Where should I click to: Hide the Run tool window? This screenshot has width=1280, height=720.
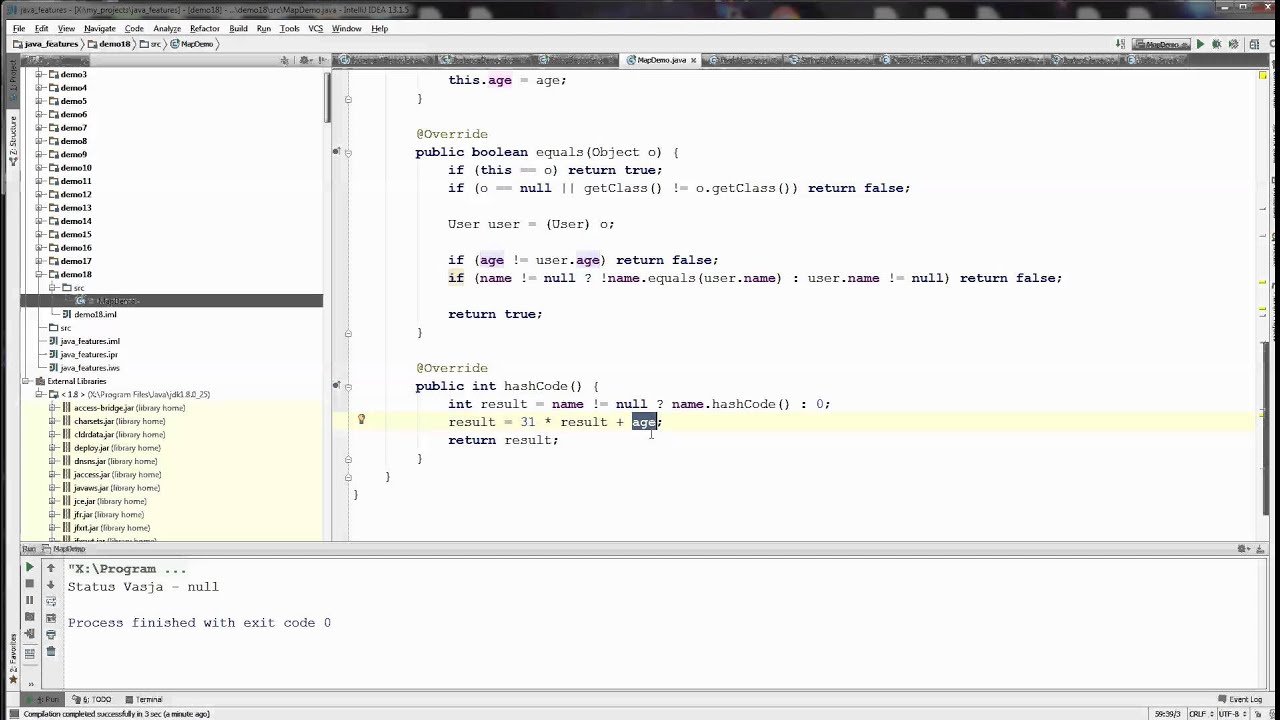pyautogui.click(x=1259, y=549)
